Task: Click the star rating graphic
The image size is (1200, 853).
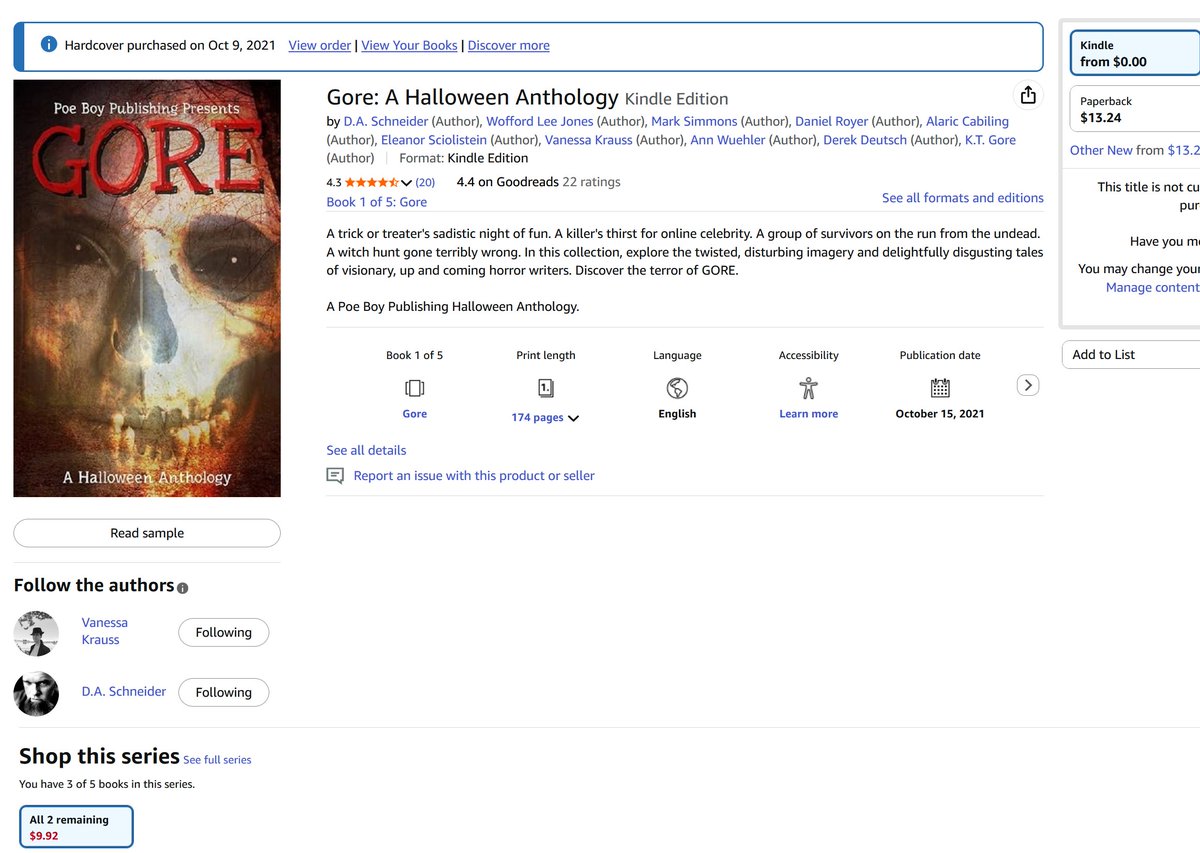Action: [x=371, y=182]
